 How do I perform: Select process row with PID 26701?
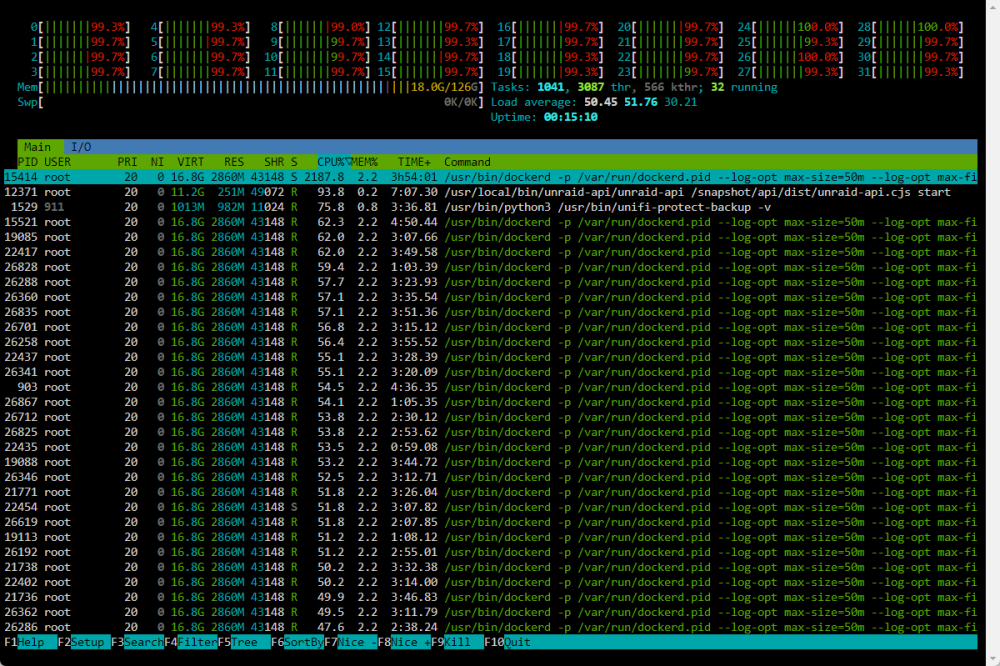click(x=490, y=327)
